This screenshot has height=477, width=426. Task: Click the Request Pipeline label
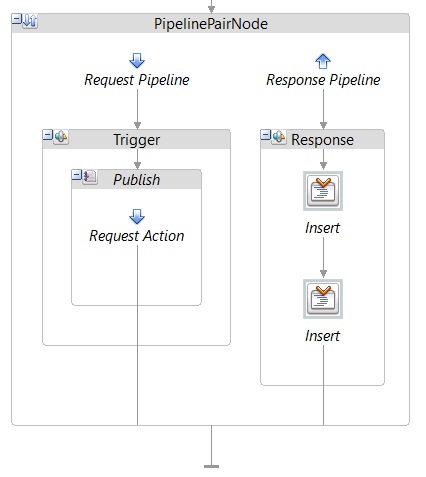tap(137, 80)
